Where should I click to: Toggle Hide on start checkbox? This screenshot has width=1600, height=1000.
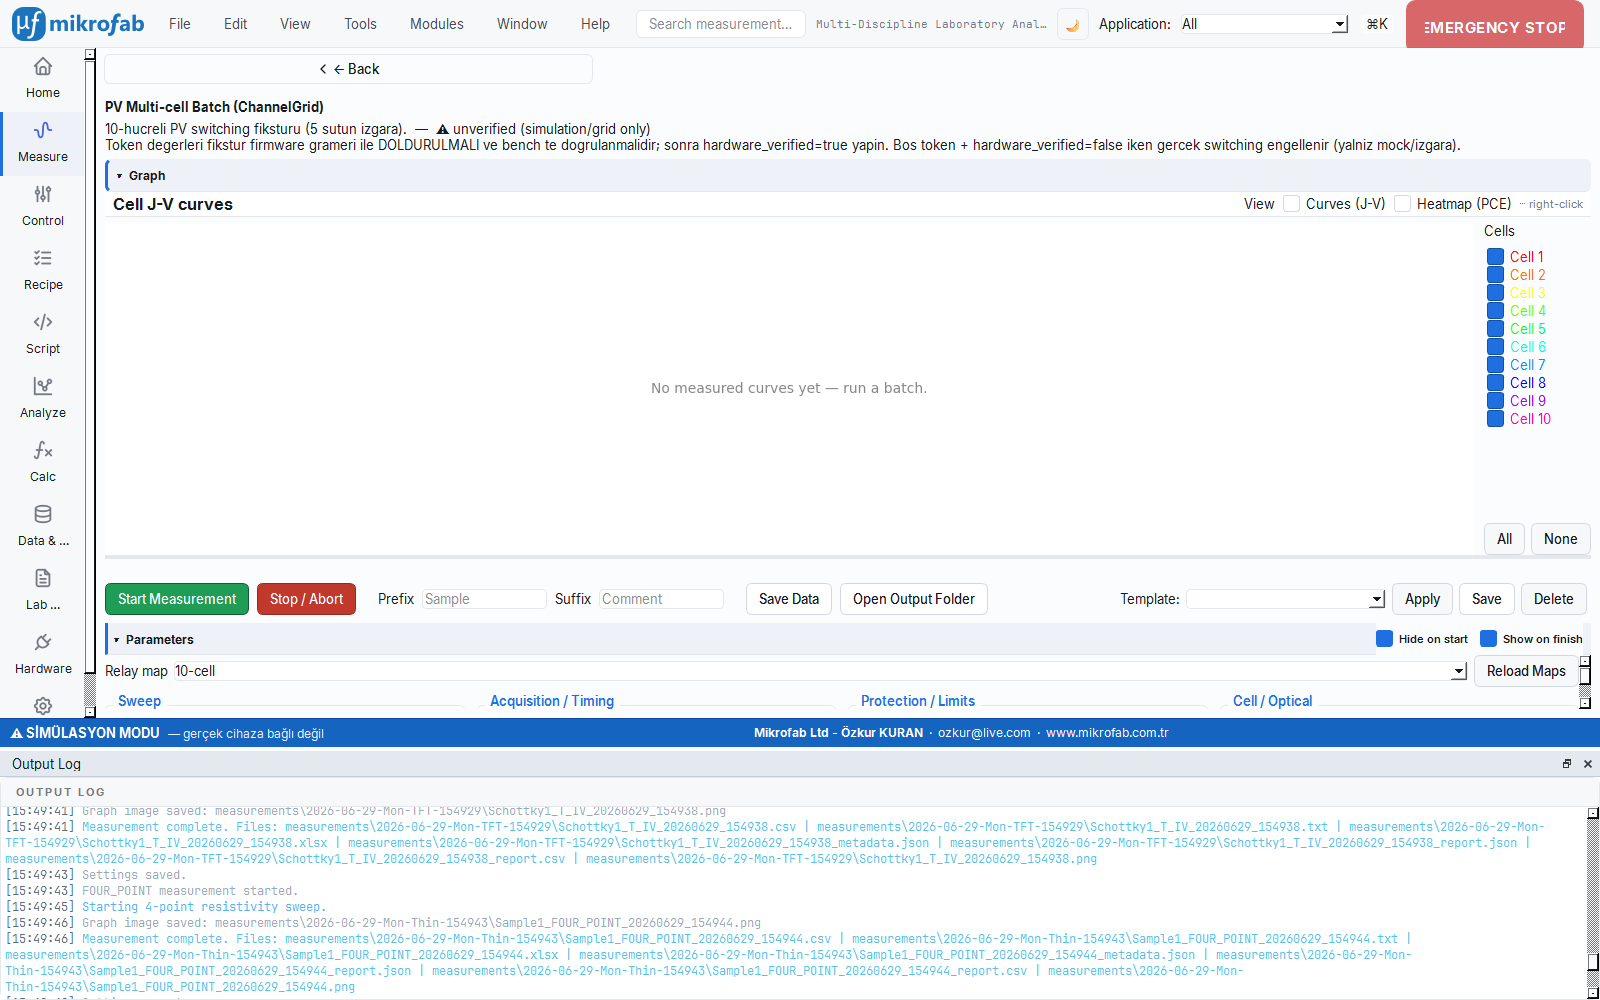(x=1384, y=639)
